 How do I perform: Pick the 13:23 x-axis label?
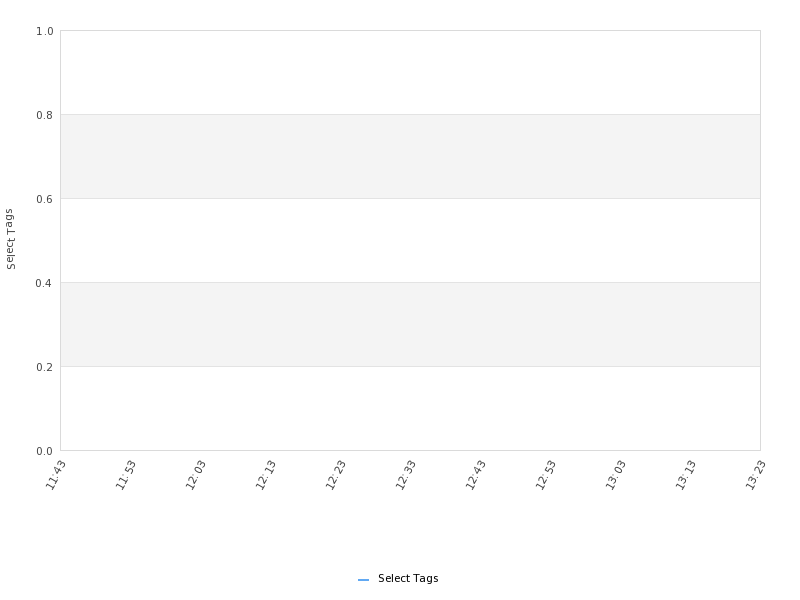pyautogui.click(x=756, y=474)
